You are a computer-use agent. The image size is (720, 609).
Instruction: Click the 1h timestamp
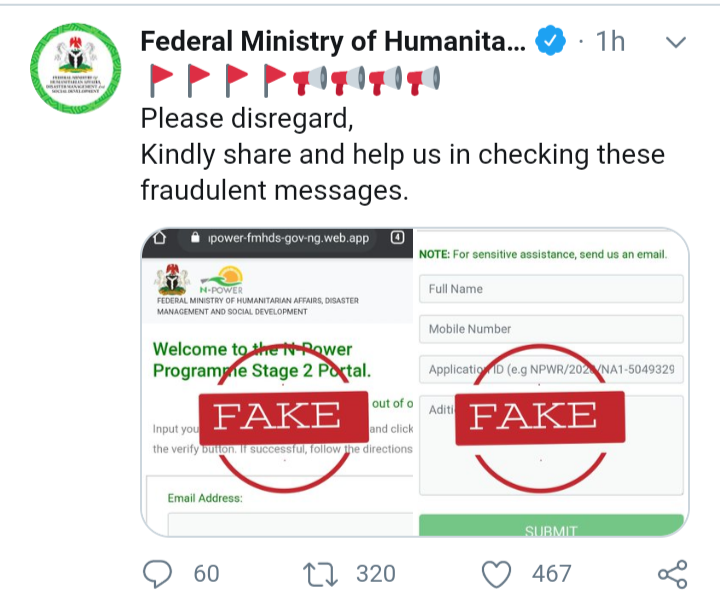point(610,42)
